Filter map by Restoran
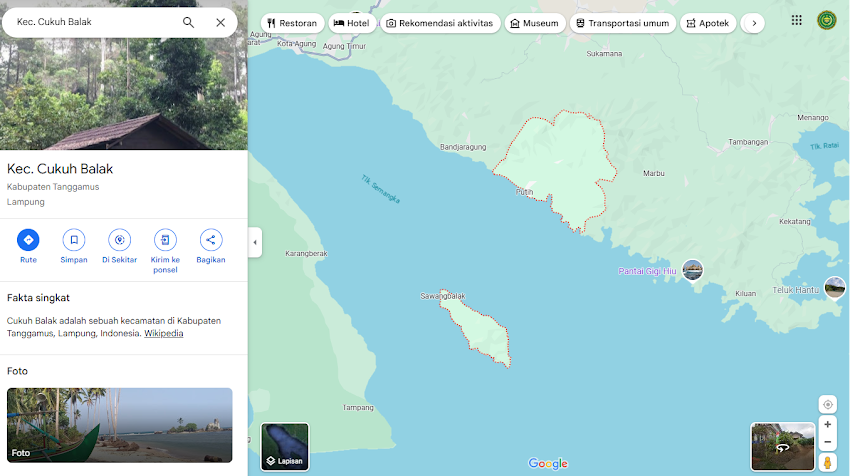850x476 pixels. 292,23
